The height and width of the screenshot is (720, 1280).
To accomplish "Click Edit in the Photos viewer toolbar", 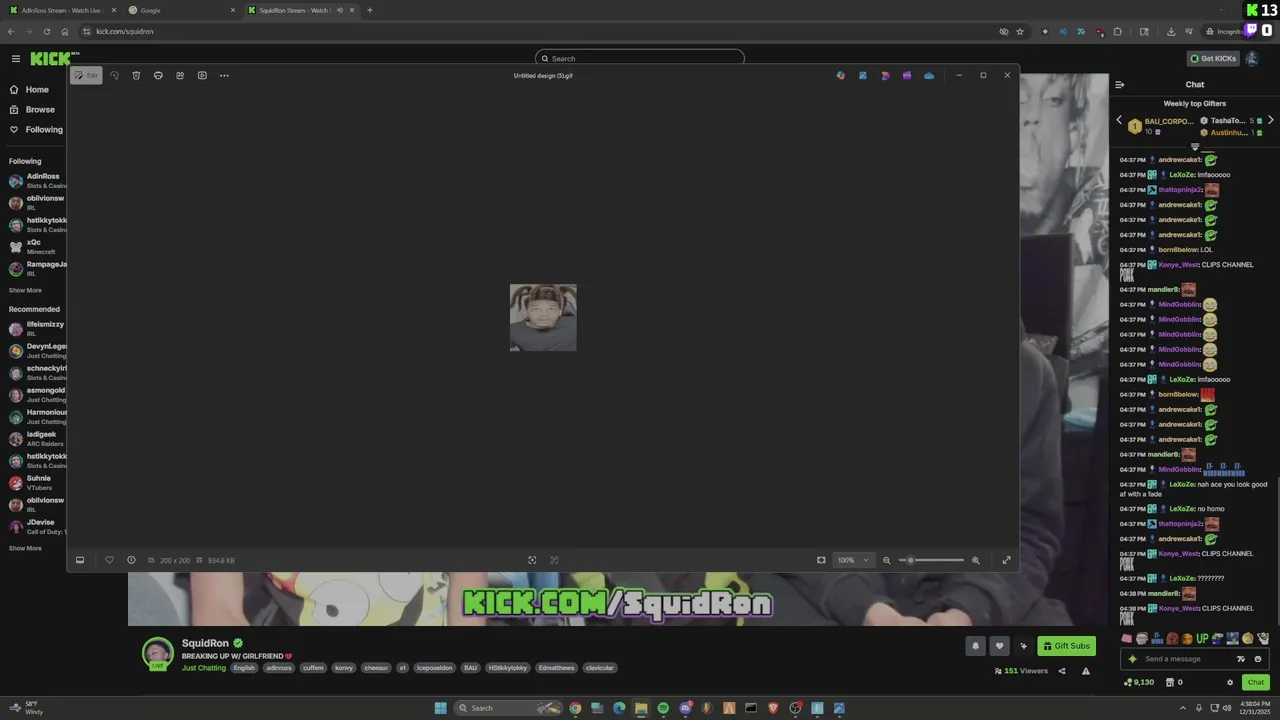I will (86, 75).
